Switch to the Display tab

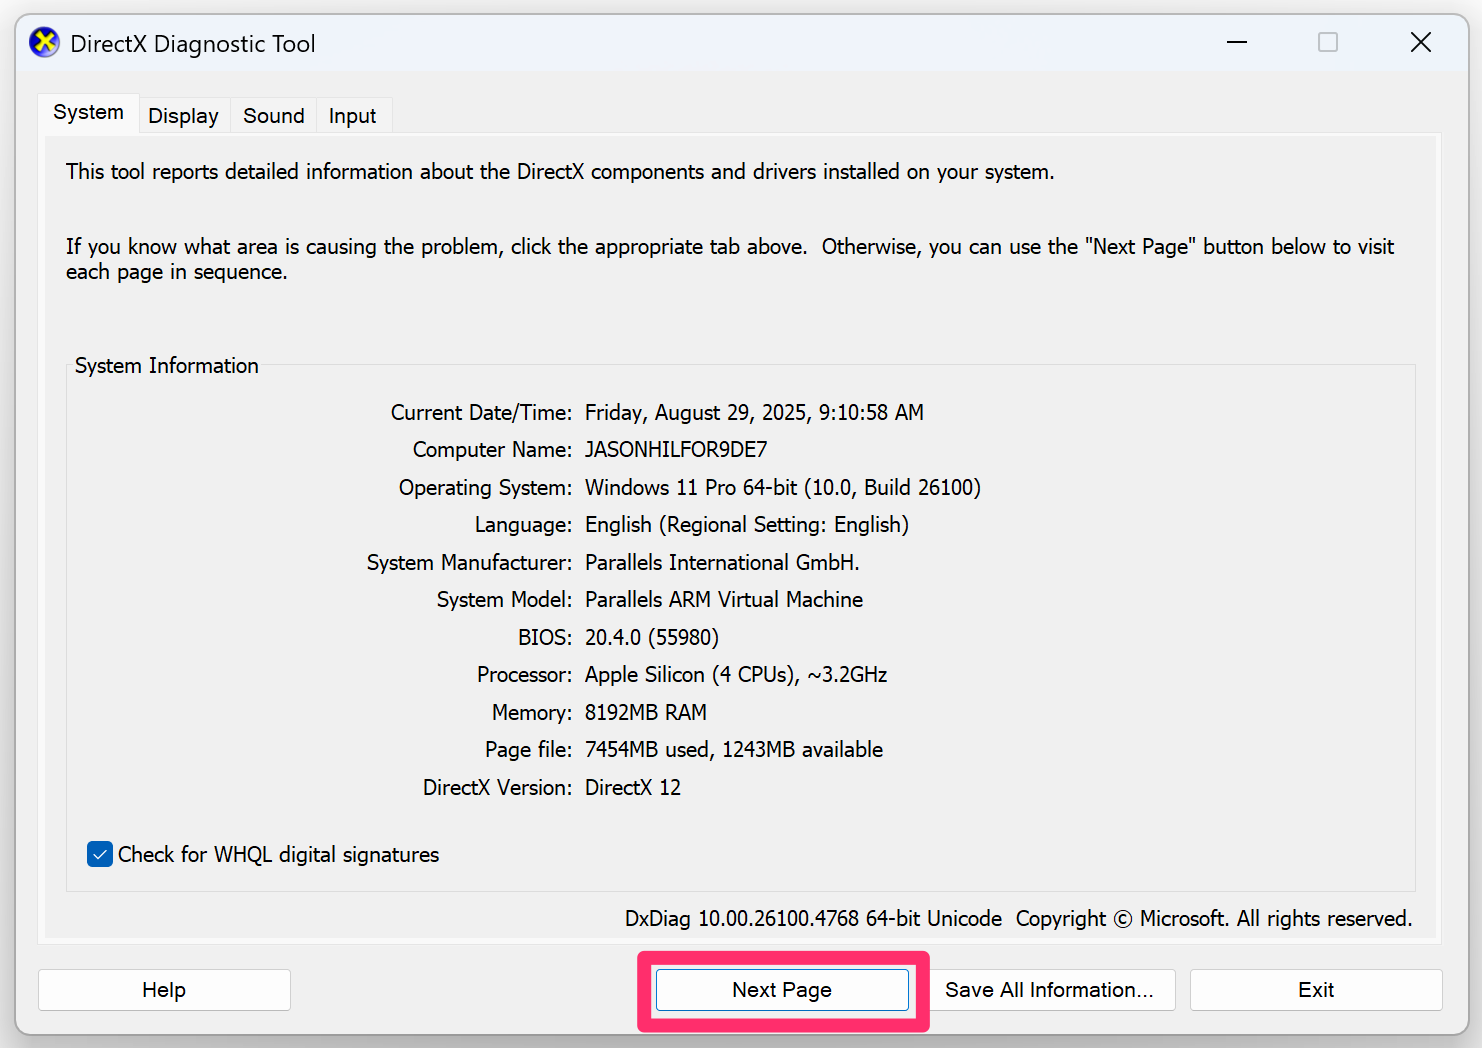(183, 115)
